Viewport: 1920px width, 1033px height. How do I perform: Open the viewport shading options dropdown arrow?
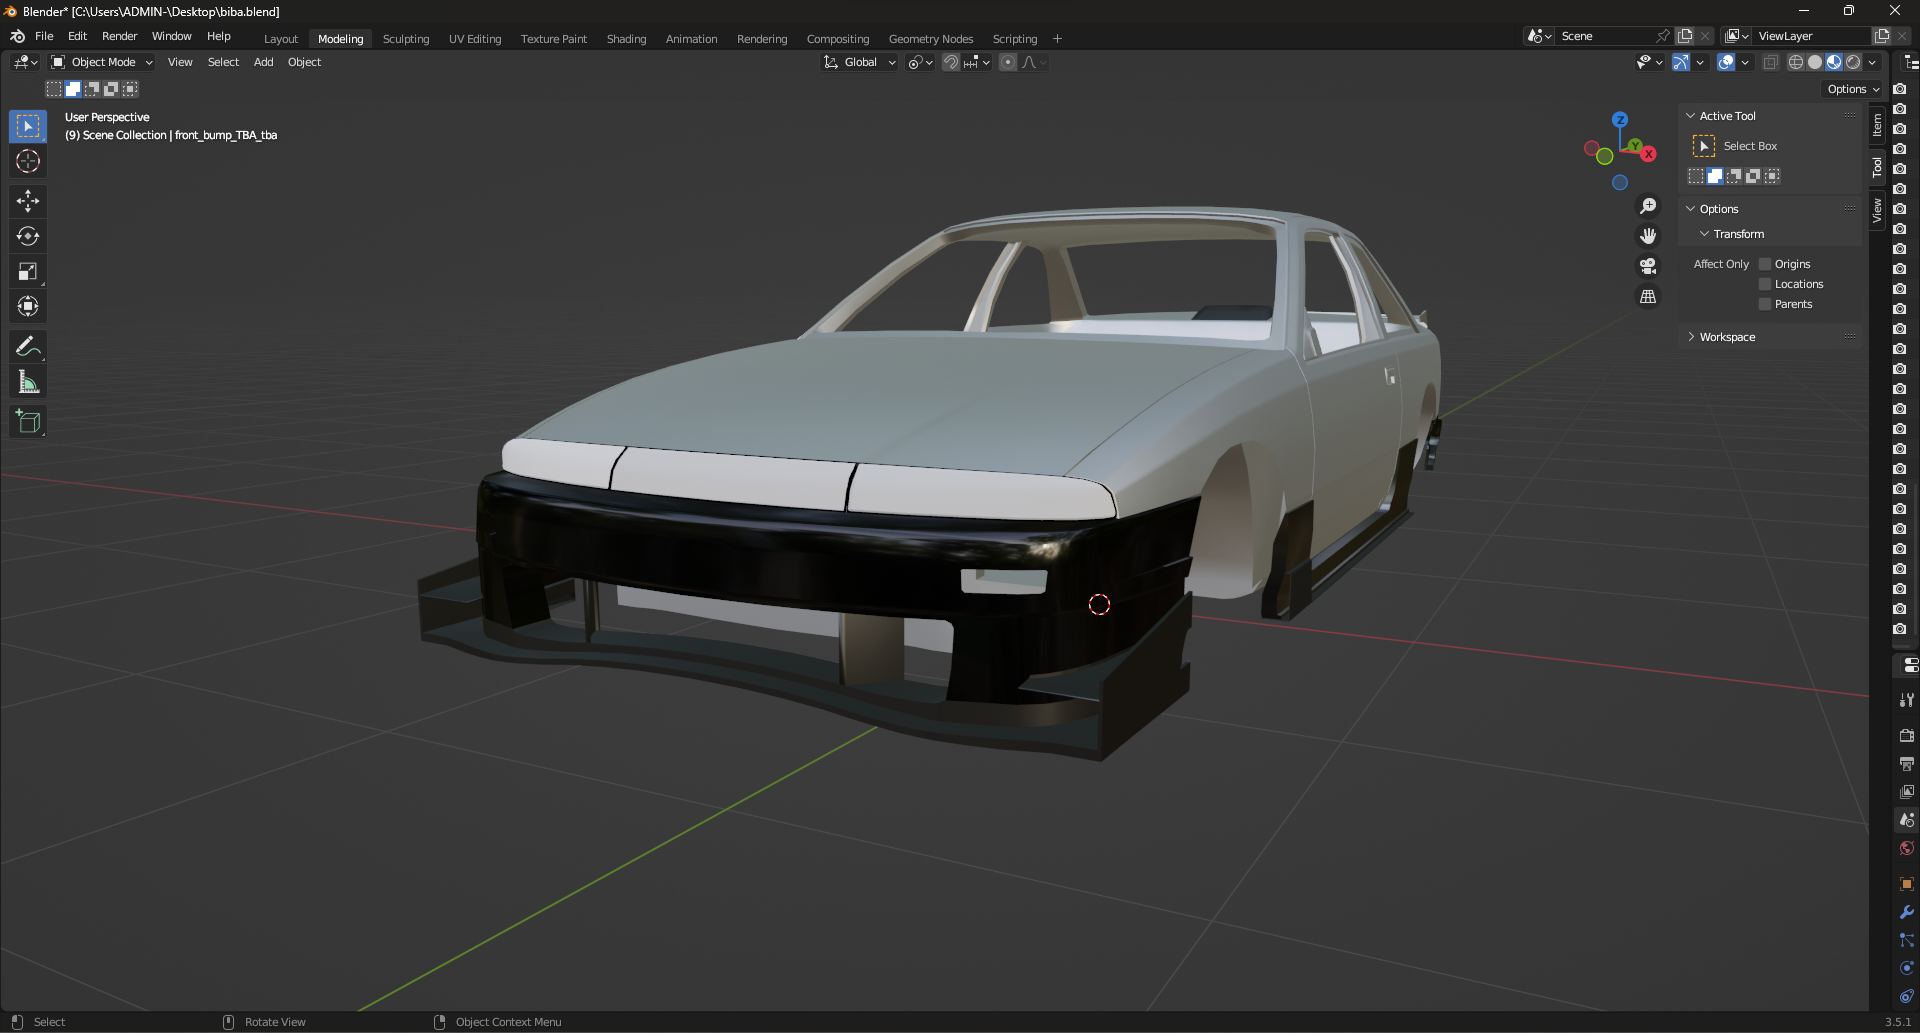coord(1872,62)
